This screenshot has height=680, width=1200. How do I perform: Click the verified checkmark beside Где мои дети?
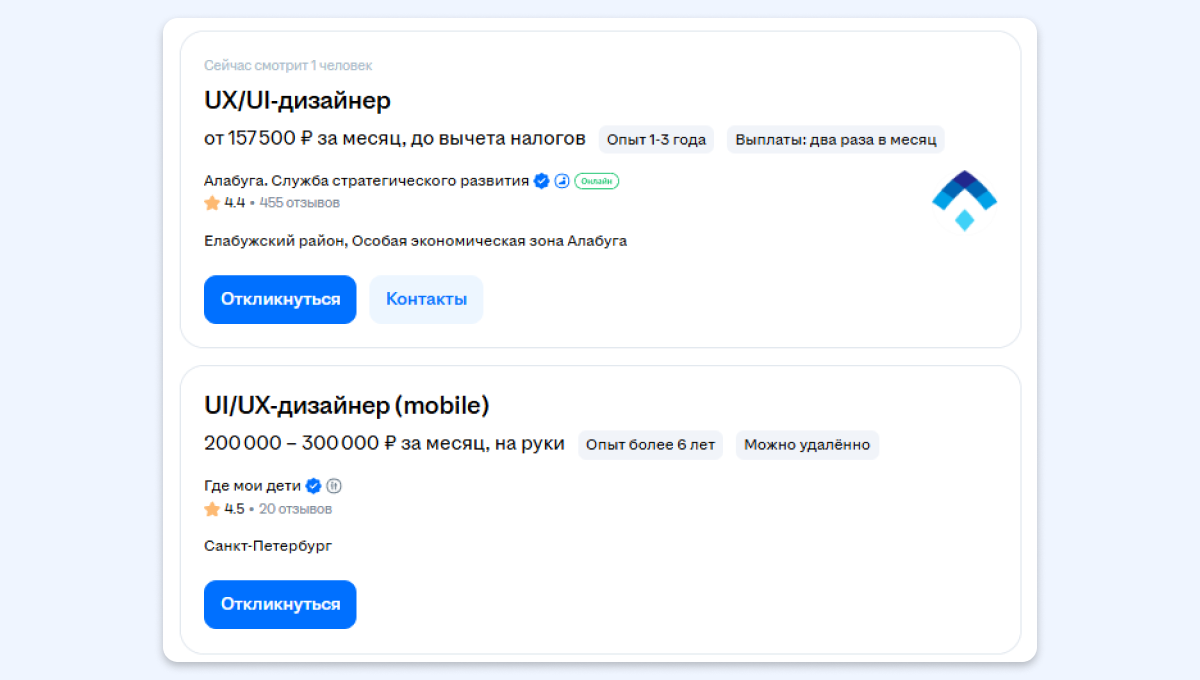click(x=313, y=486)
